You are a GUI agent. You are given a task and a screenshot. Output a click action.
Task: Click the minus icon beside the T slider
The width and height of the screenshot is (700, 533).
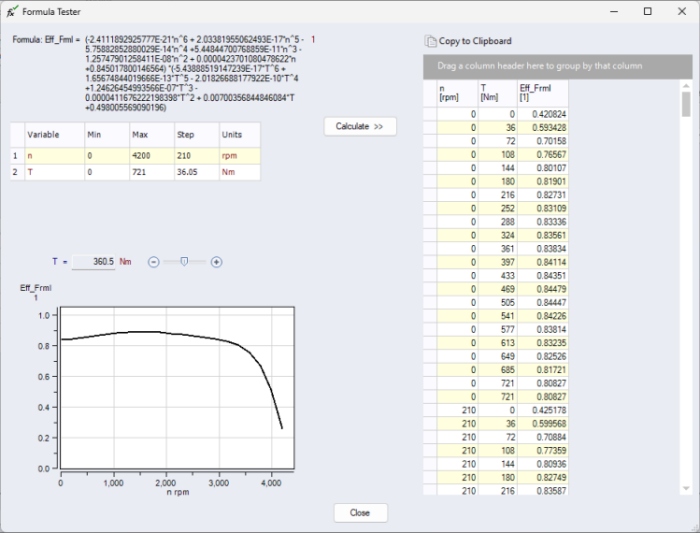(x=154, y=262)
